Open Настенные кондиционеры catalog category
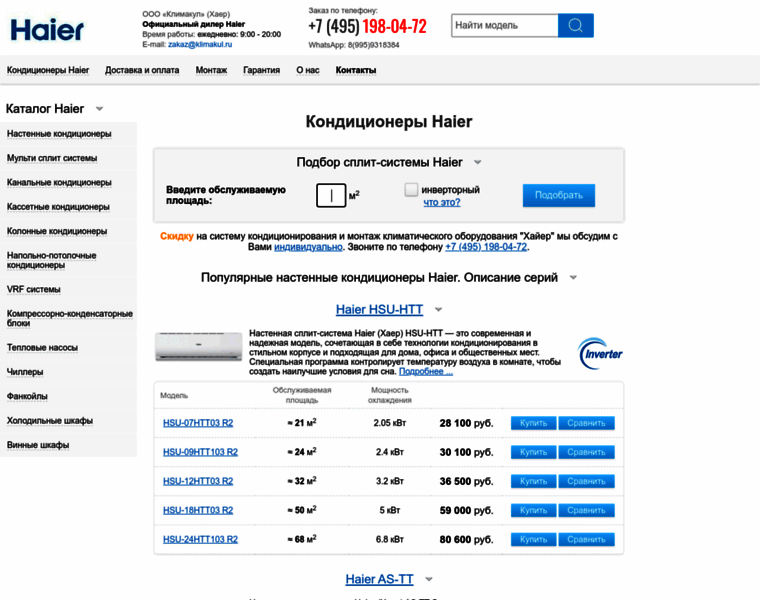 click(59, 134)
